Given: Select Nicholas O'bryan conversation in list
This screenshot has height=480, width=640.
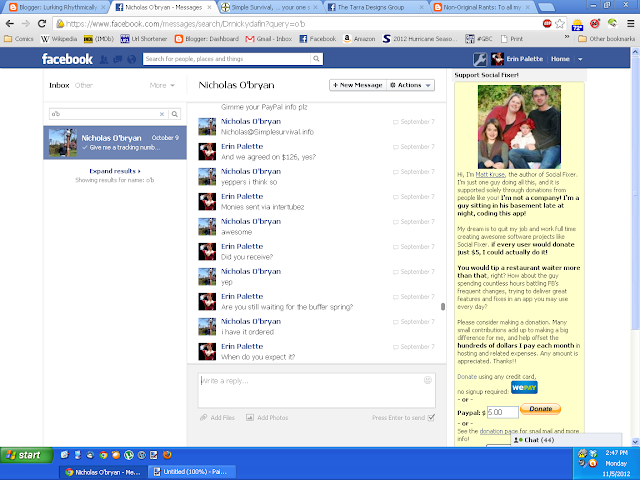Looking at the screenshot, I should [x=115, y=142].
